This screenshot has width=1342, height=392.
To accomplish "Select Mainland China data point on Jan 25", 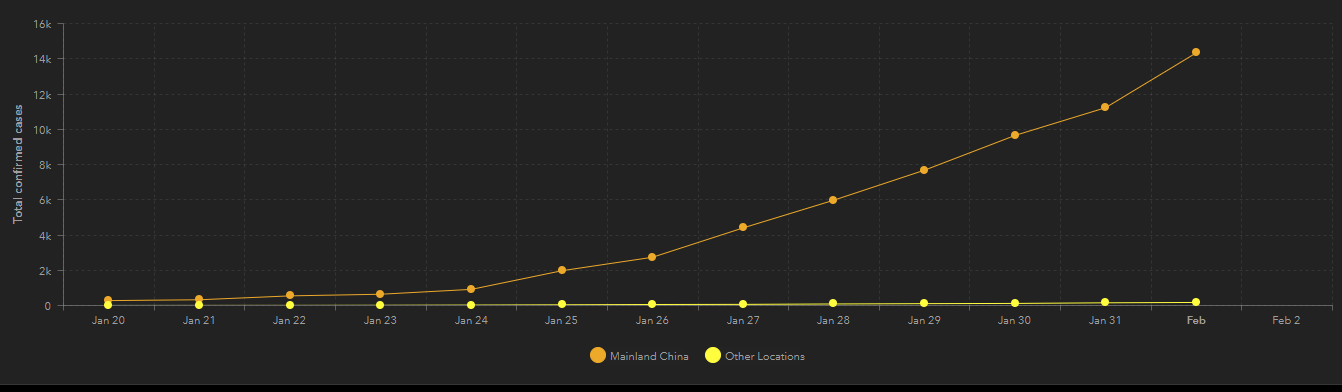I will (x=562, y=270).
